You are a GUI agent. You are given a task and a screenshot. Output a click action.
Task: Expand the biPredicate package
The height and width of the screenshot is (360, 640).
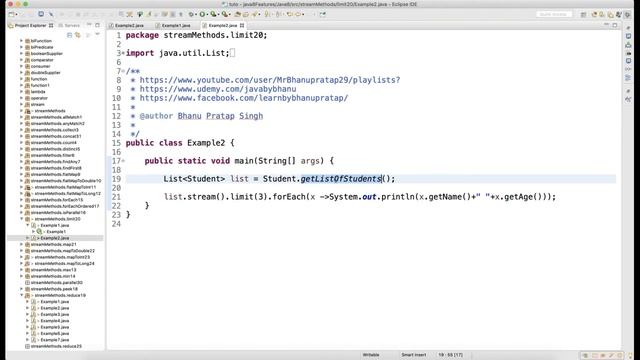coord(21,47)
